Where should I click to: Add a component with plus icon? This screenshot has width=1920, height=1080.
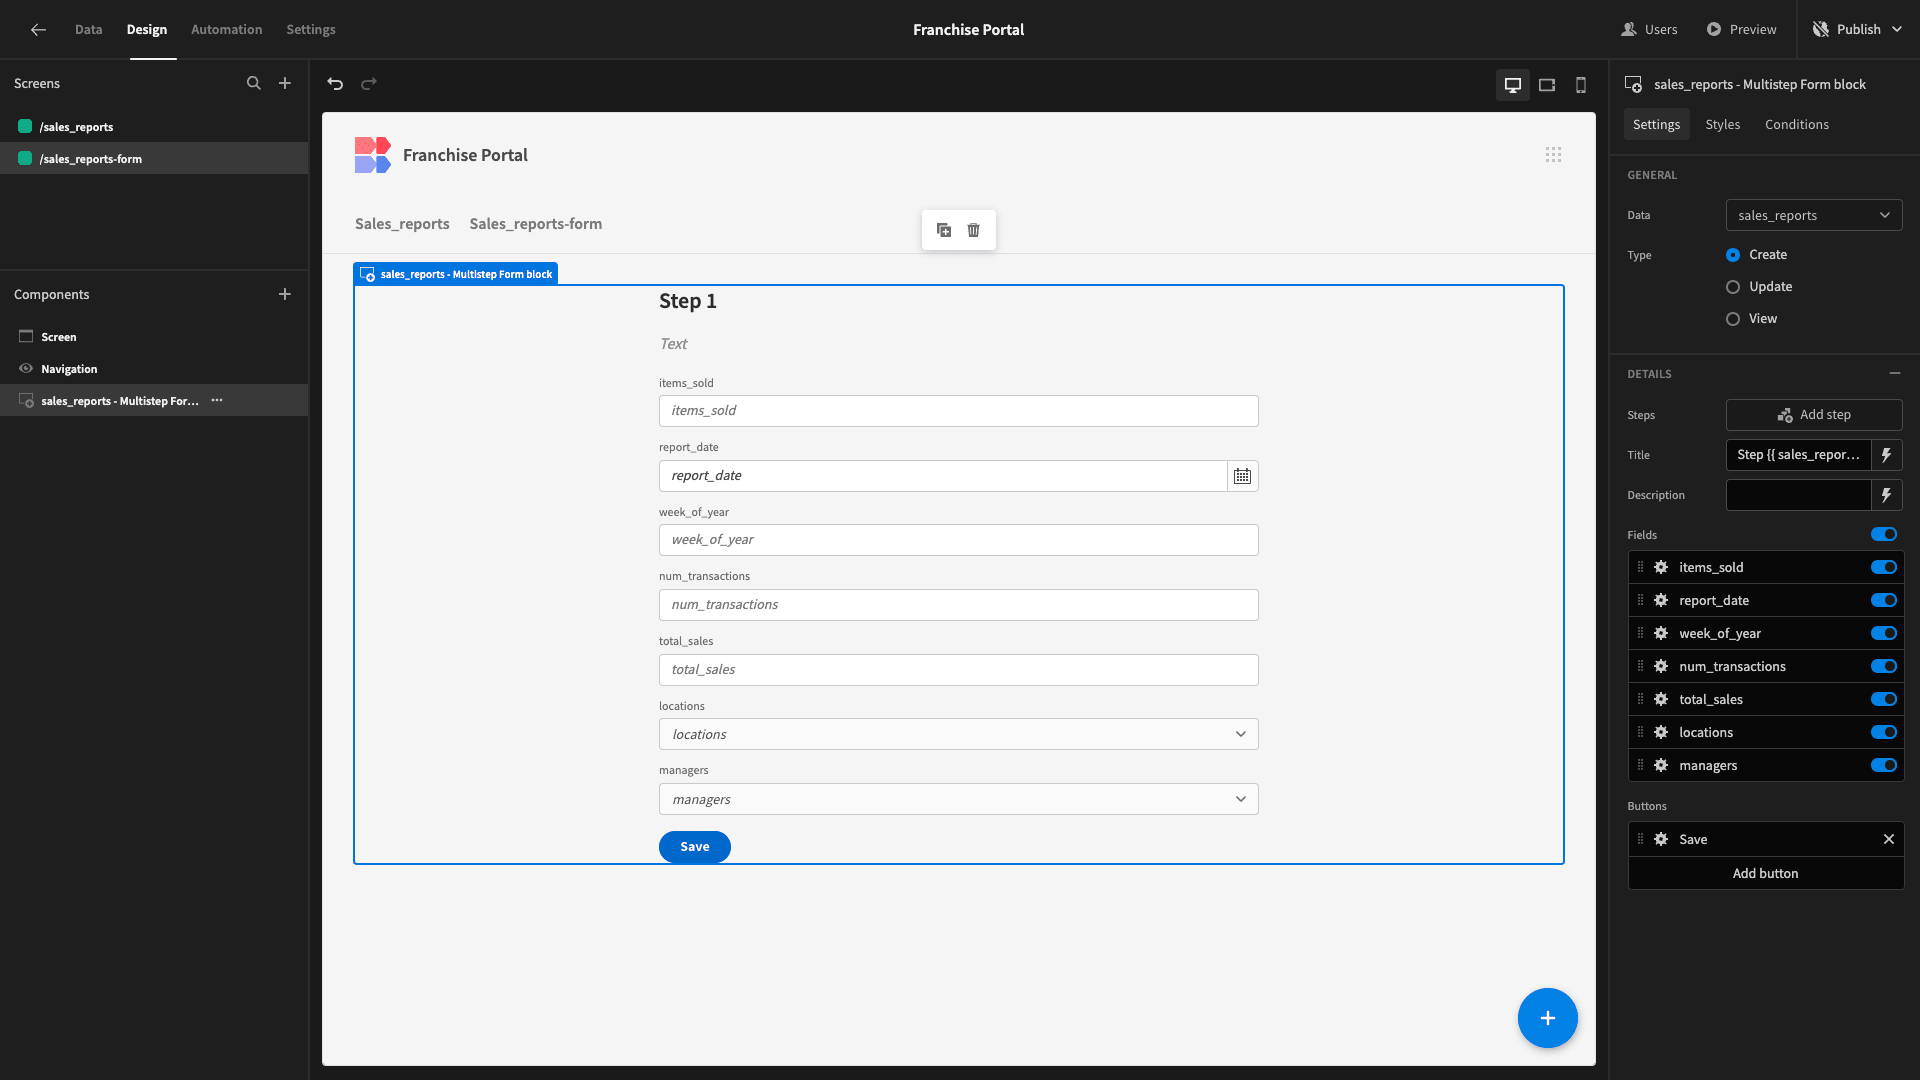[285, 295]
